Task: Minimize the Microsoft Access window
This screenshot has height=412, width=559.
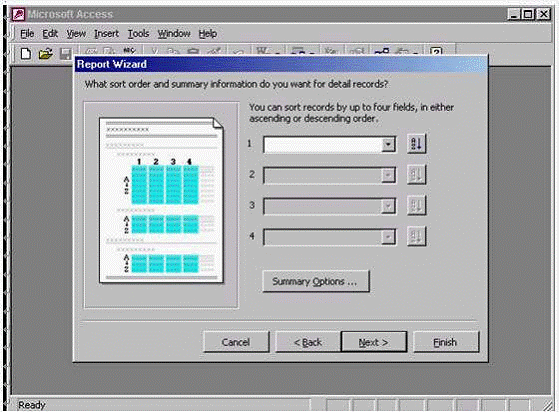Action: click(x=514, y=14)
